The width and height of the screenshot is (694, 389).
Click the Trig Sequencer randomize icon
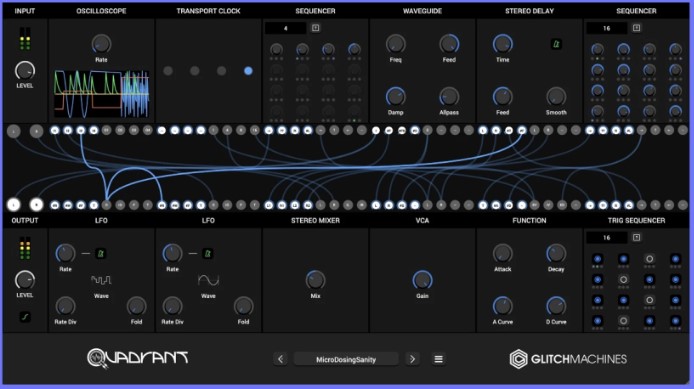[x=636, y=238]
